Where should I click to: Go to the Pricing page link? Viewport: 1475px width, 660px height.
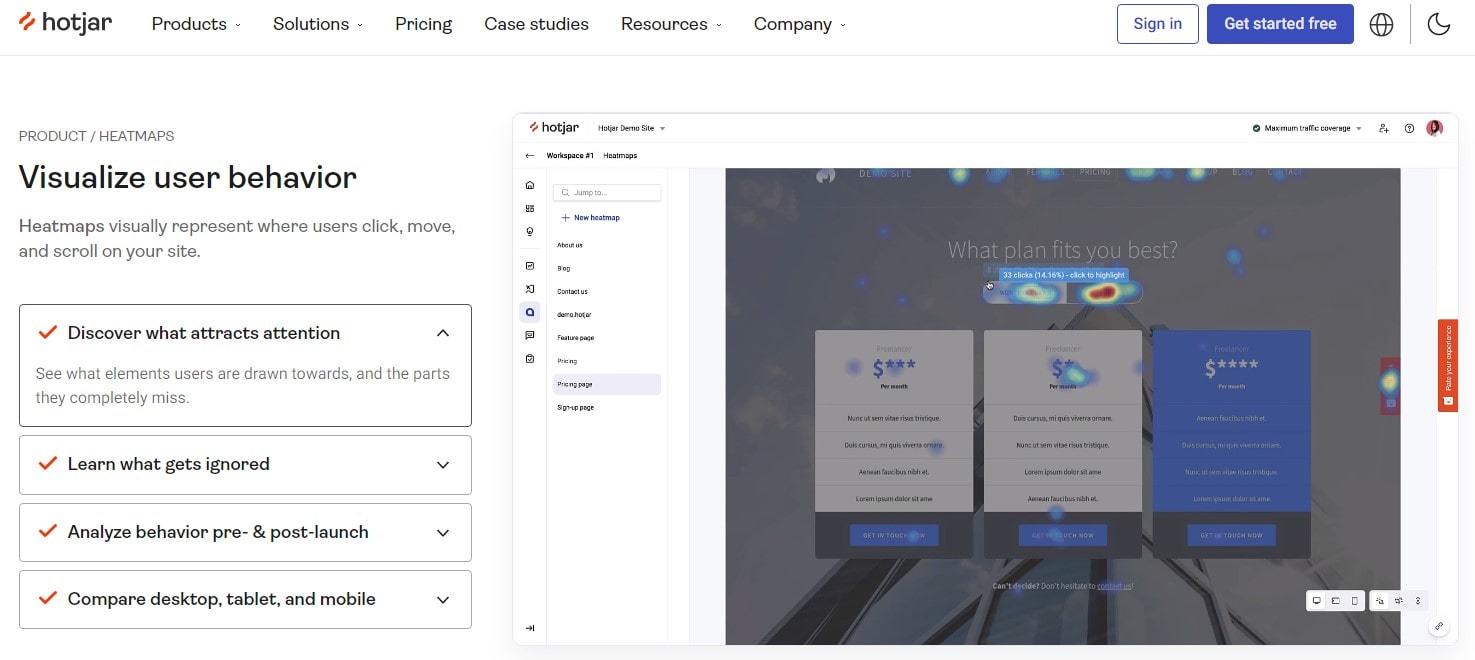pyautogui.click(x=423, y=24)
